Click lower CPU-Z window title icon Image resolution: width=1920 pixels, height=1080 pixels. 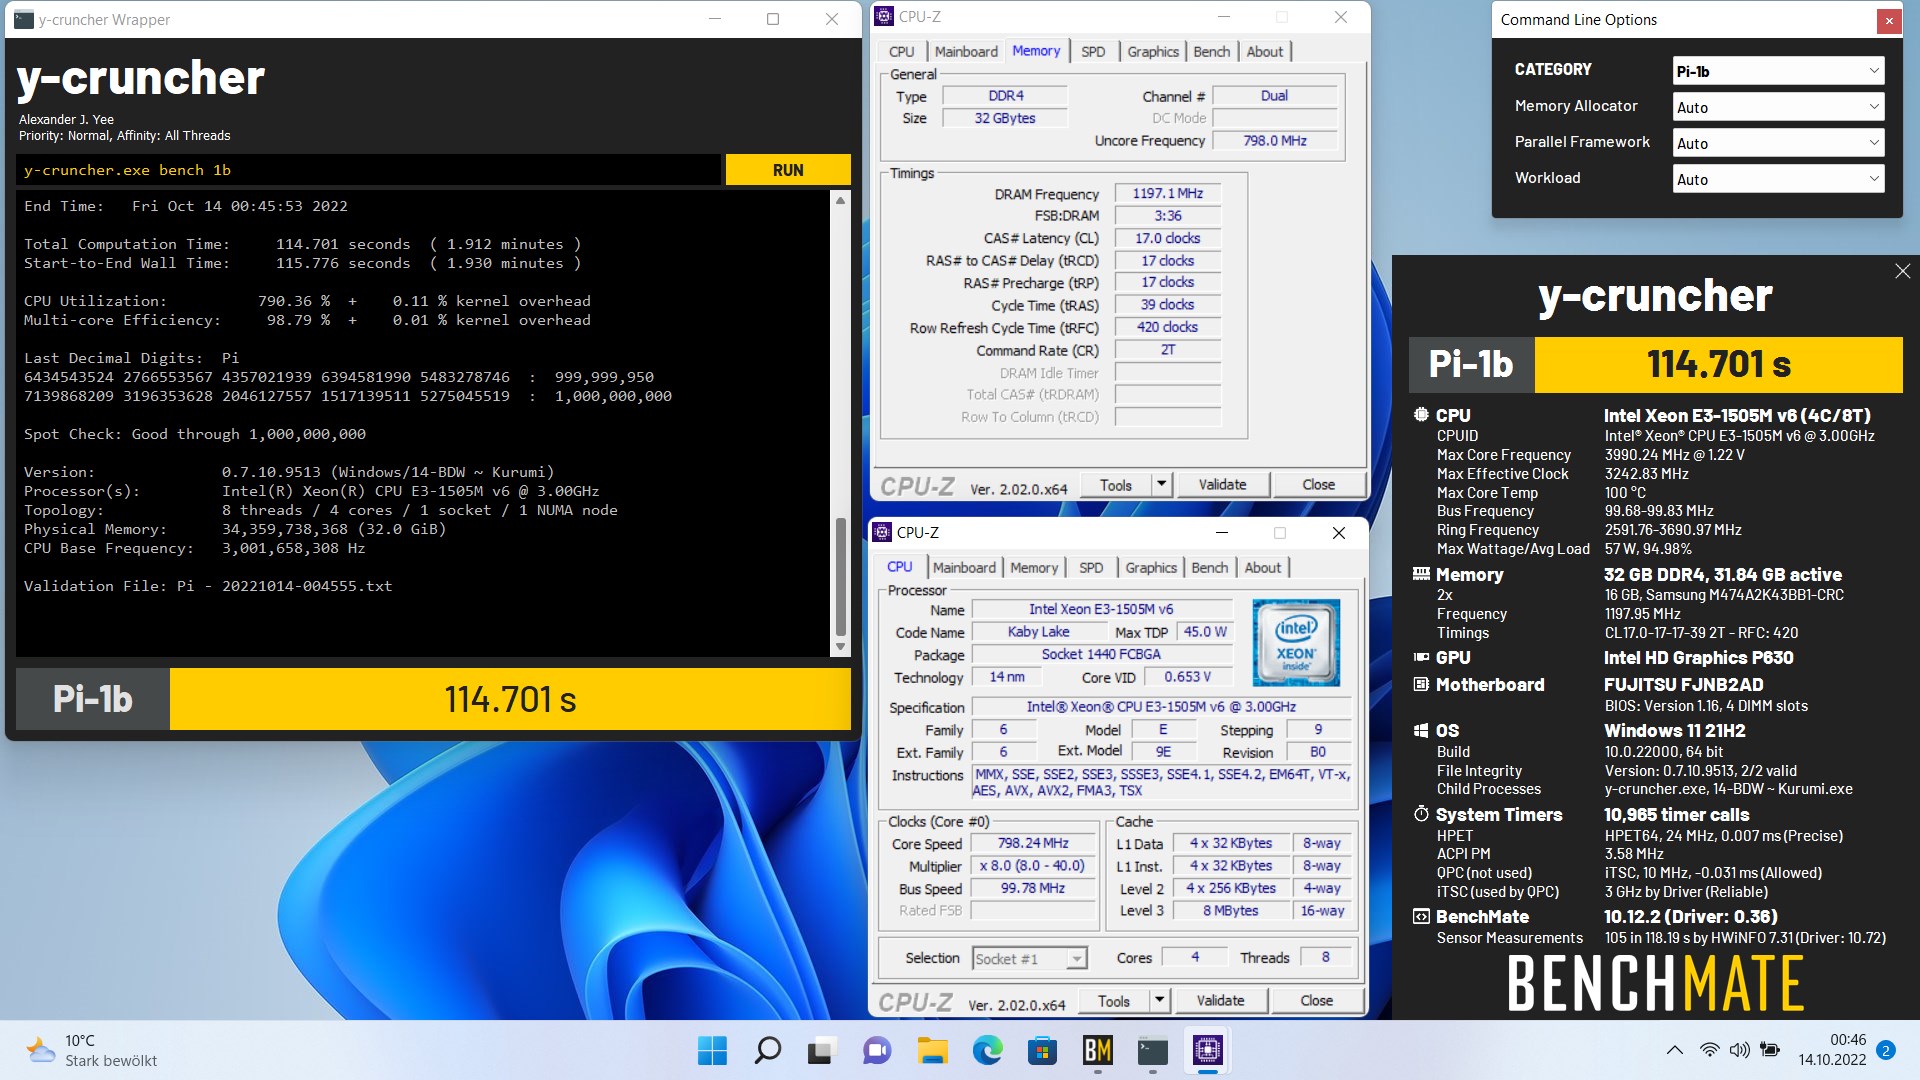882,532
